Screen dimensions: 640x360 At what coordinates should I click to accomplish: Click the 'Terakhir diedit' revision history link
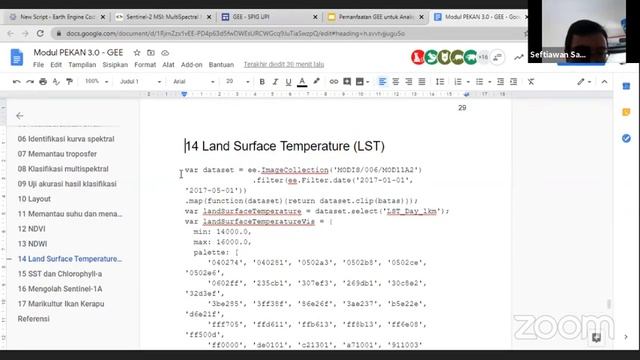pyautogui.click(x=284, y=64)
